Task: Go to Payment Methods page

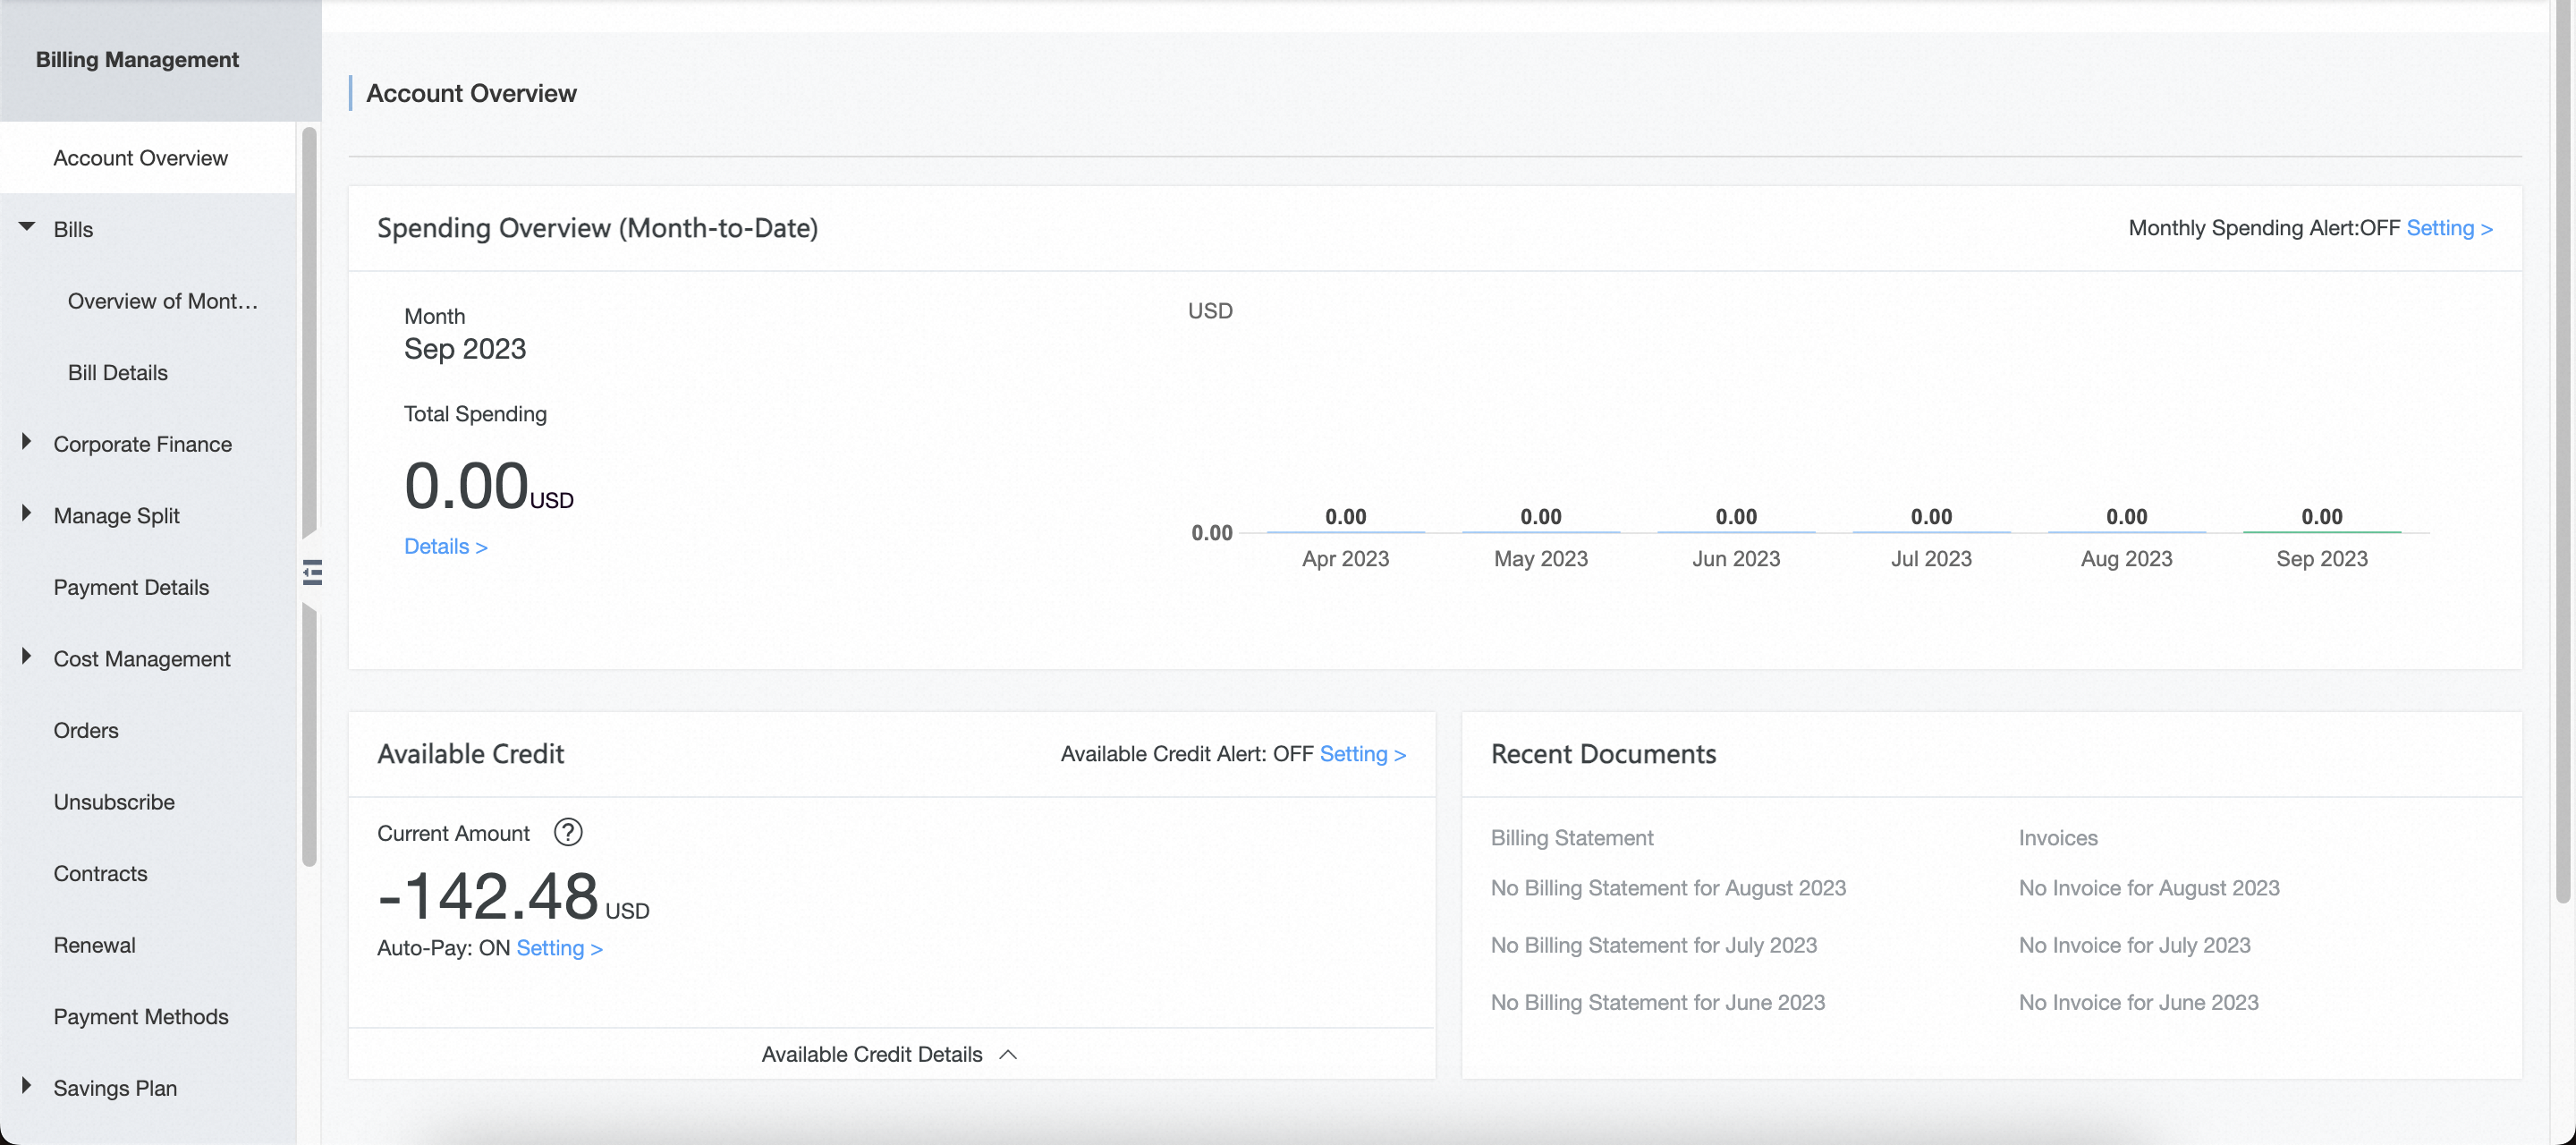Action: (141, 1016)
